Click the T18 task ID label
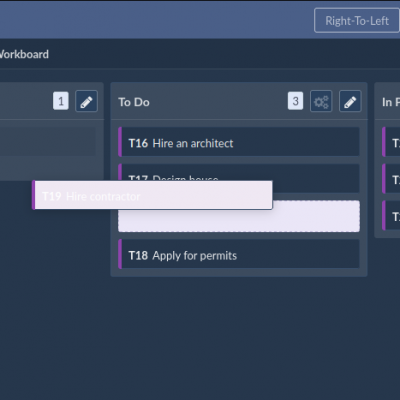The height and width of the screenshot is (400, 400). tap(138, 256)
